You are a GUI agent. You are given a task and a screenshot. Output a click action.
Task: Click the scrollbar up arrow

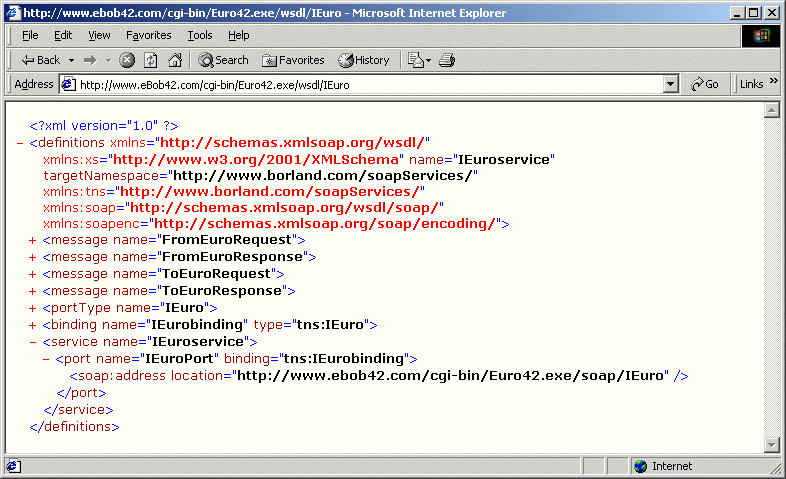pos(771,110)
